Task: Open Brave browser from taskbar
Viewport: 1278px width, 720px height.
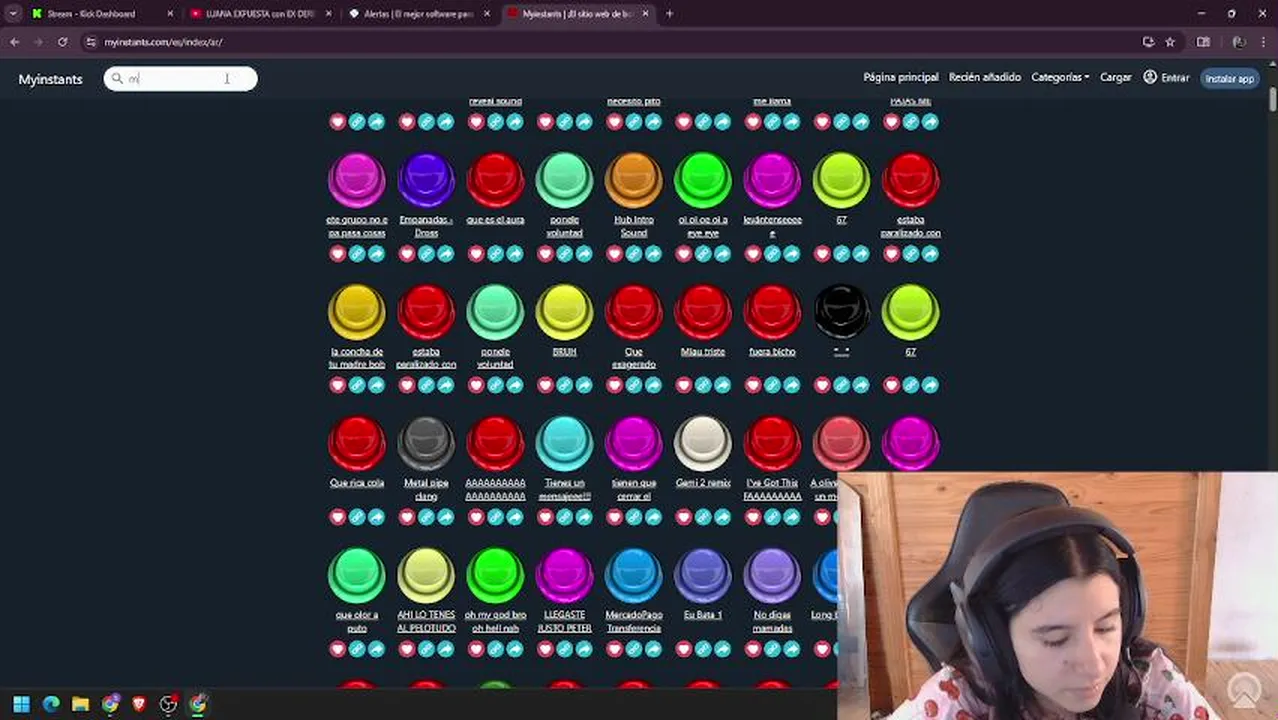Action: 139,704
